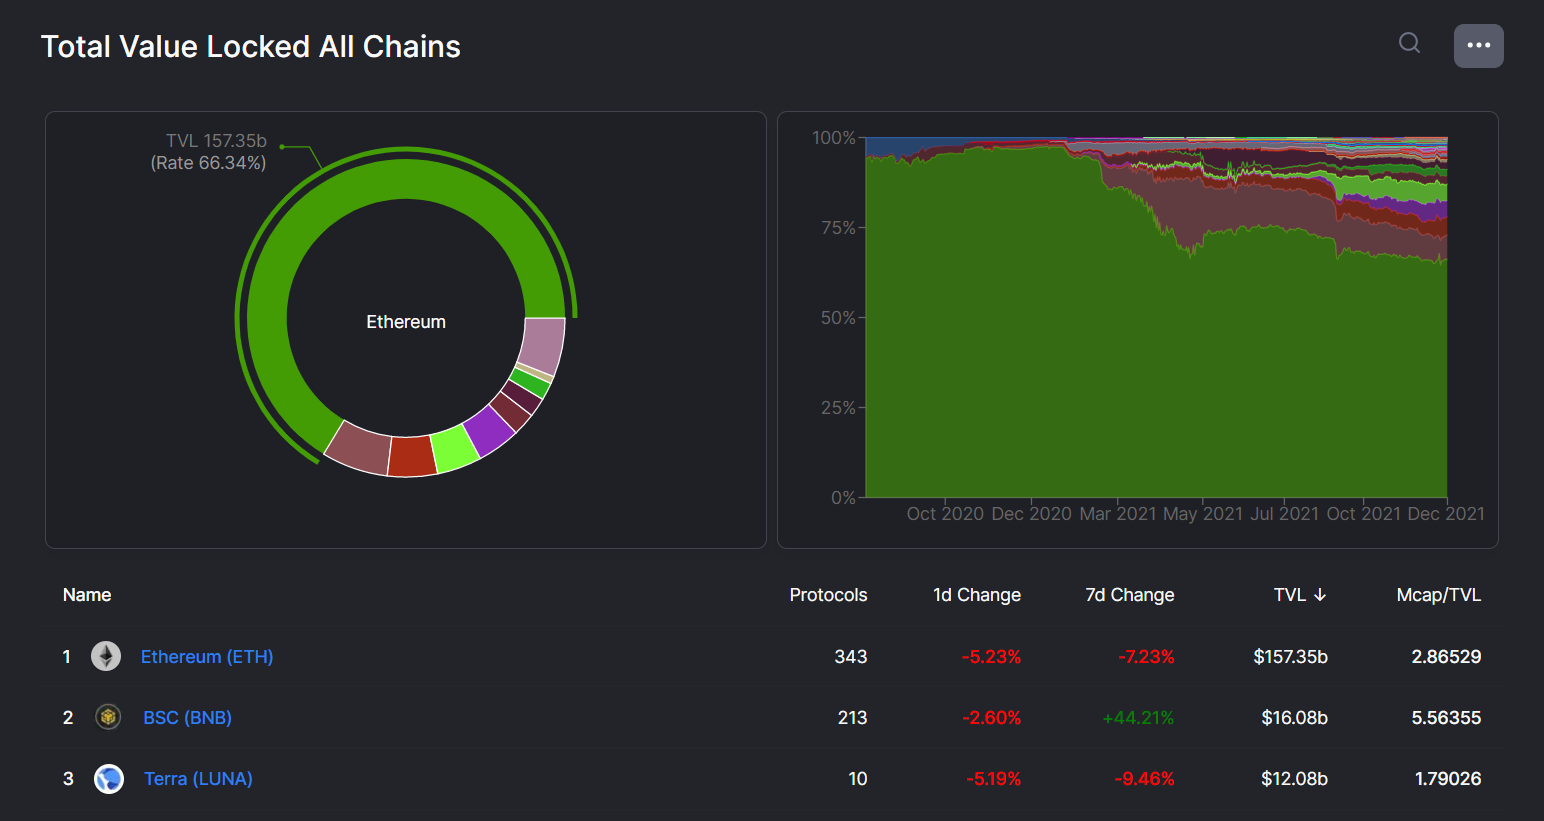This screenshot has width=1544, height=821.
Task: Click Terra Mcap/TVL value 1.79026
Action: tap(1448, 779)
